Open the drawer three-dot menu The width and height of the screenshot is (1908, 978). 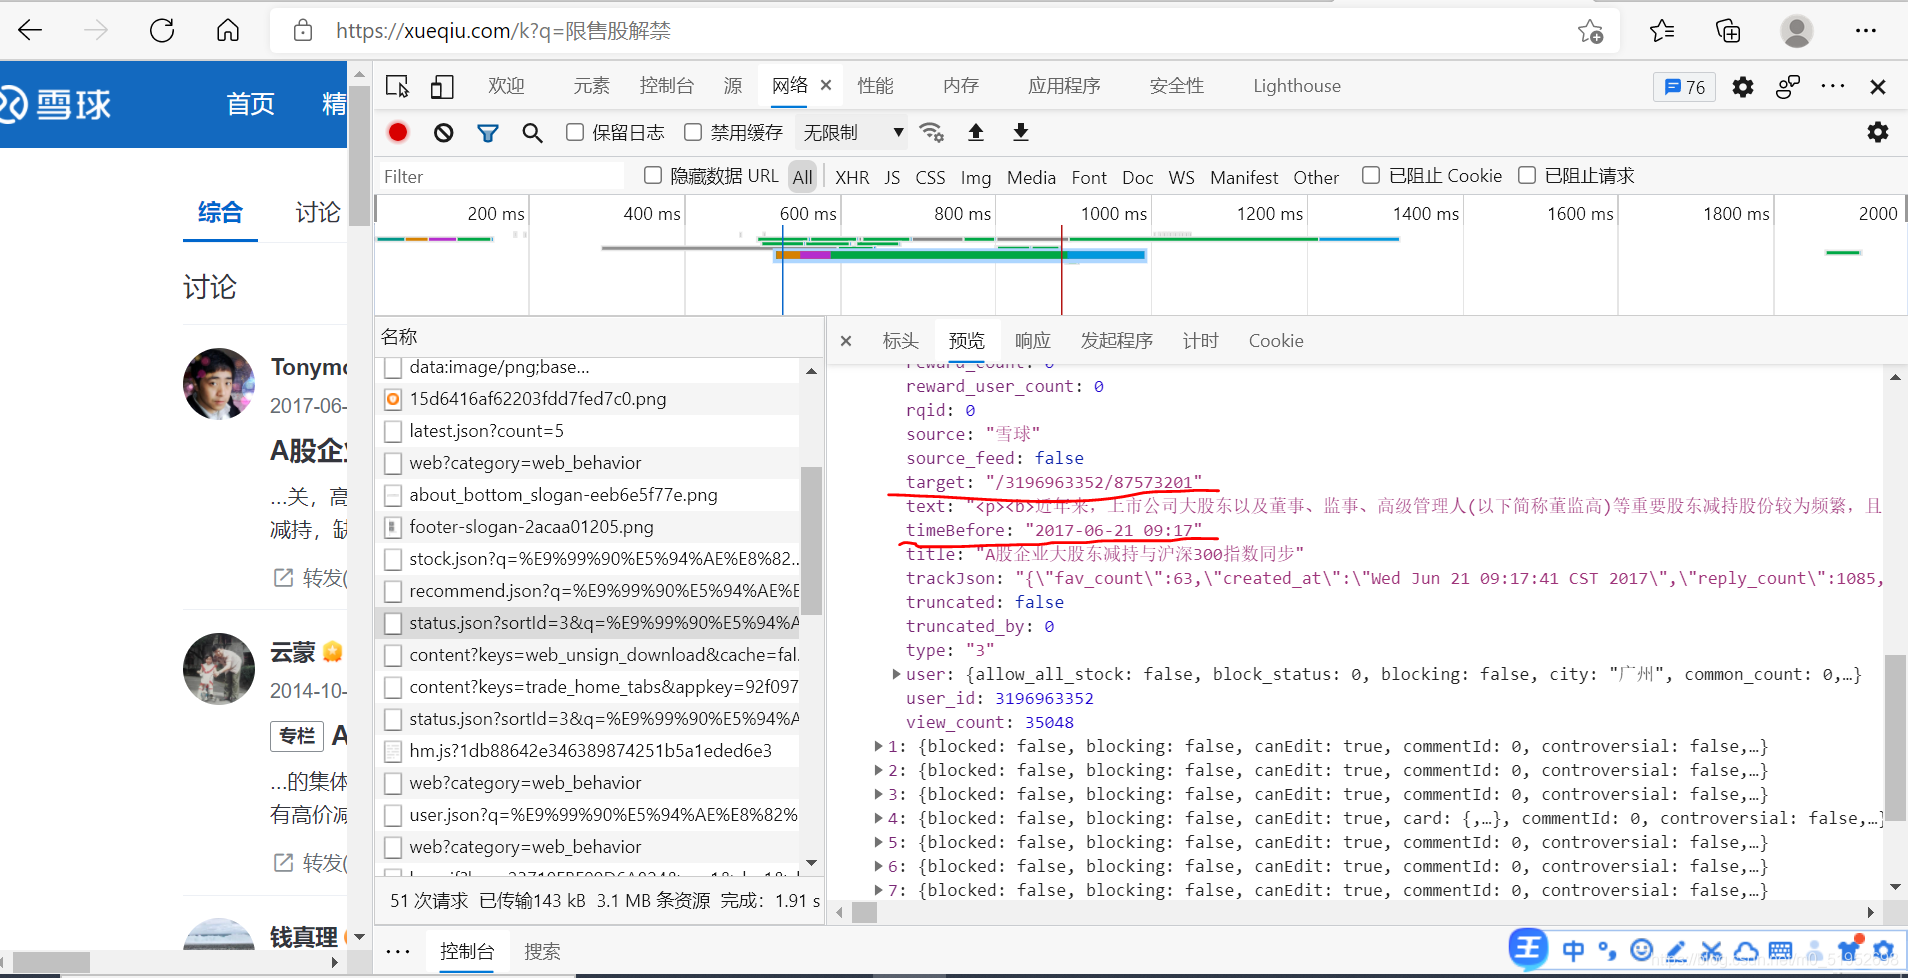(398, 952)
